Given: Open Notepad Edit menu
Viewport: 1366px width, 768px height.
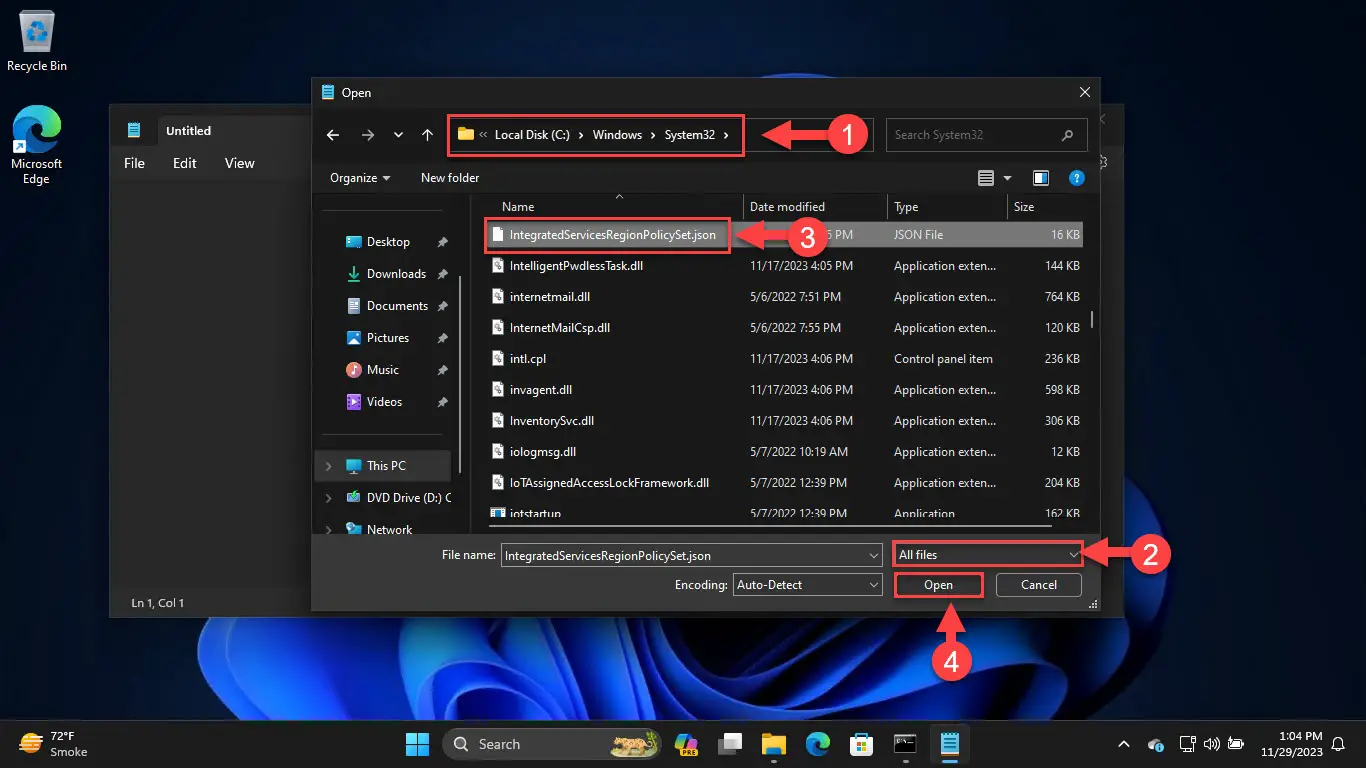Looking at the screenshot, I should pyautogui.click(x=185, y=163).
